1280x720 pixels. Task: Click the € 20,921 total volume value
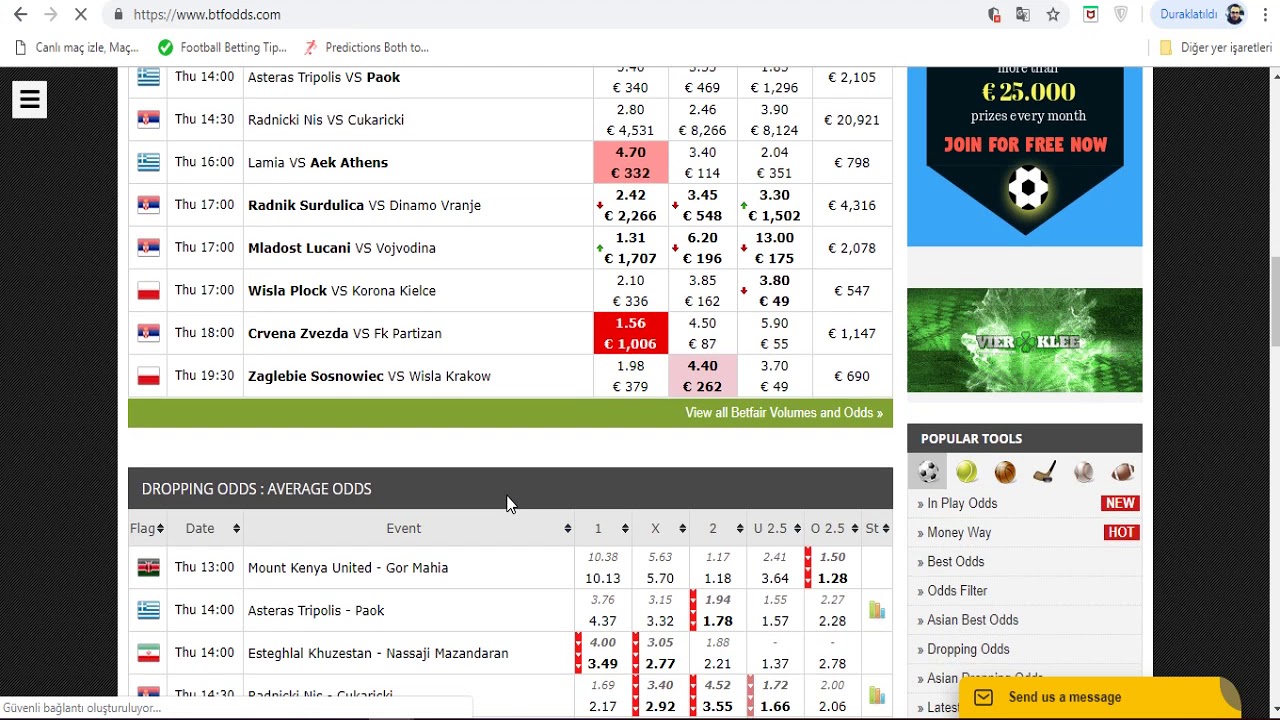pyautogui.click(x=852, y=120)
